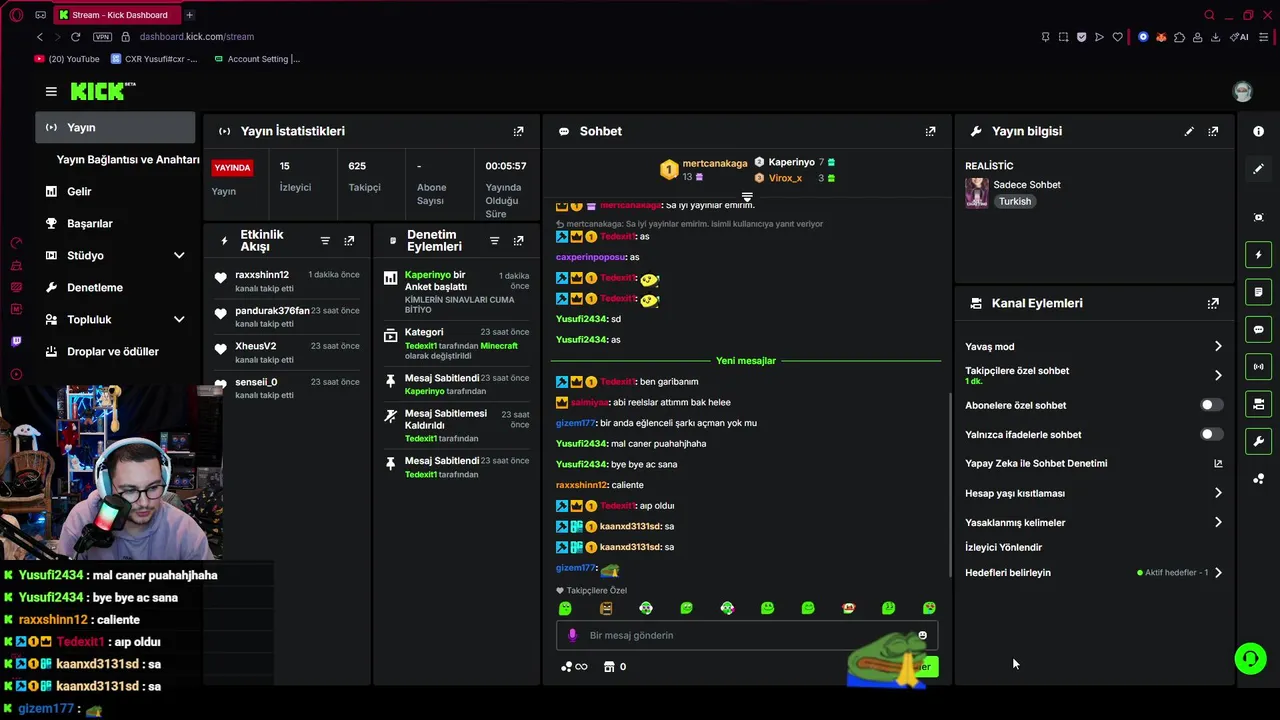Open Yasaklanmış kelimeler chevron

[1218, 522]
